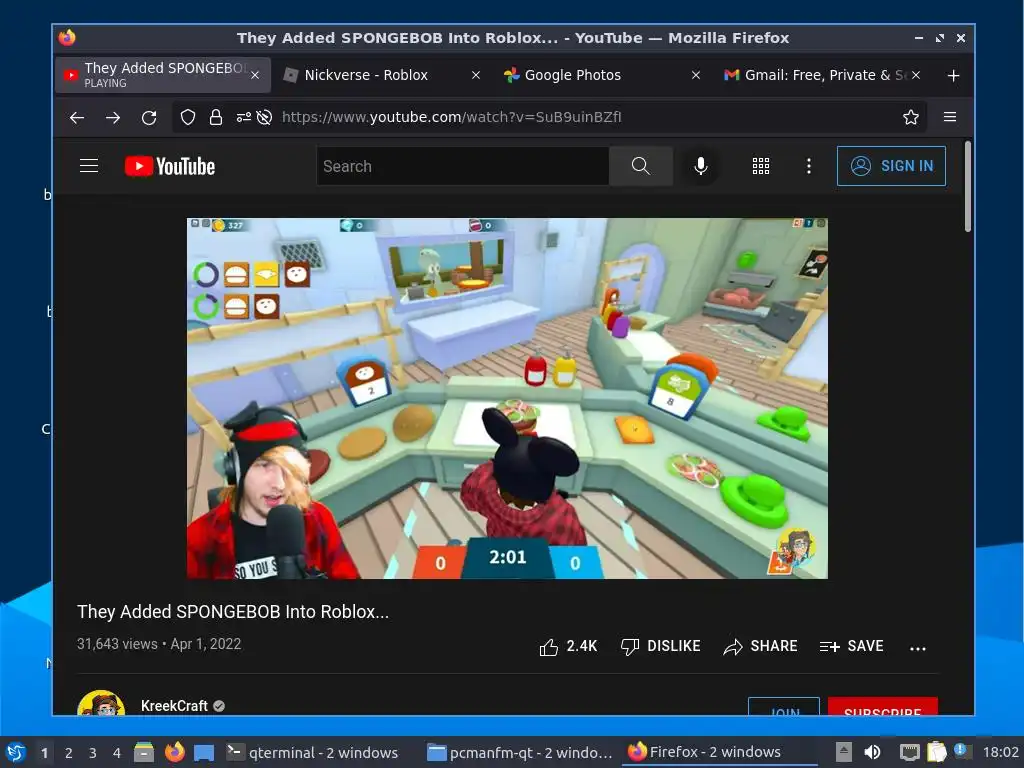1024x768 pixels.
Task: Close the Gmail tab
Action: (916, 75)
